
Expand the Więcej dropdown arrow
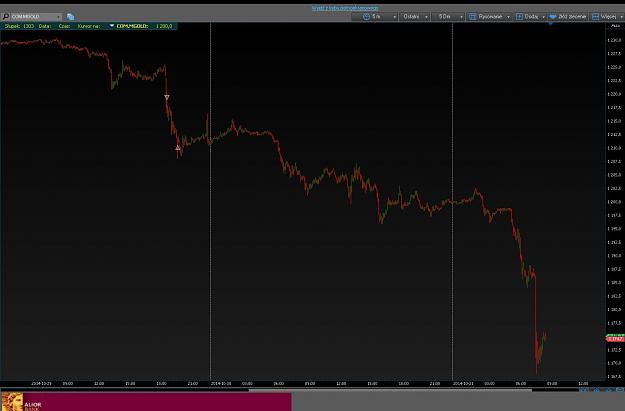[x=621, y=17]
